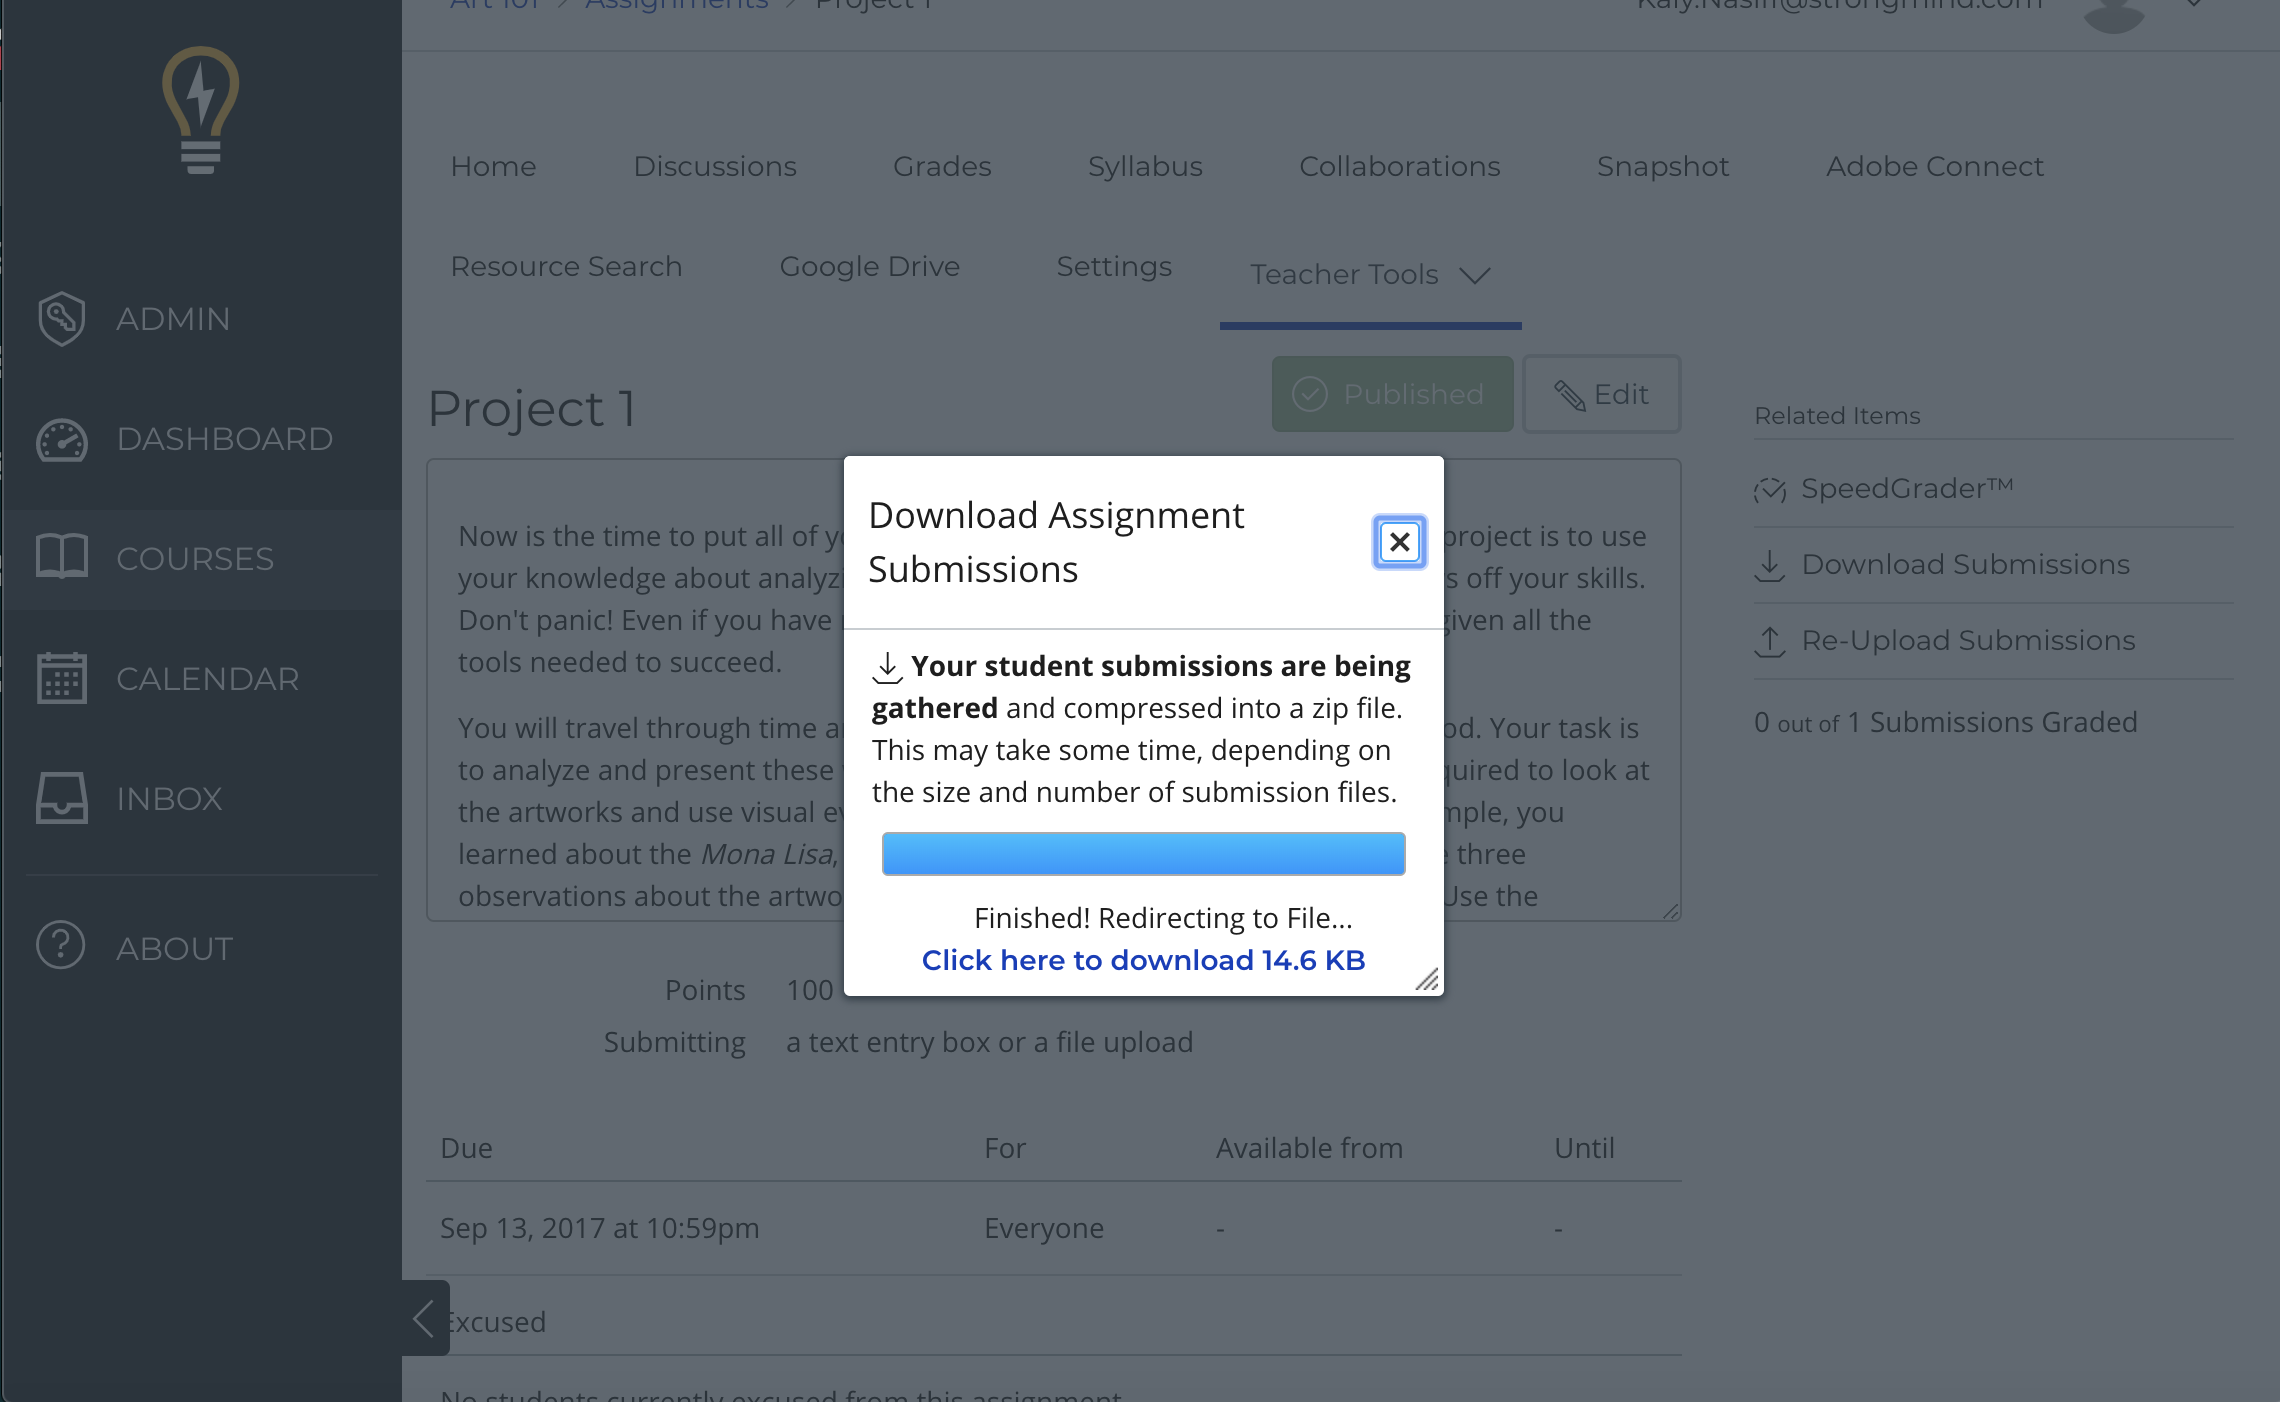Click the Published checkmark icon
The image size is (2280, 1402).
click(x=1310, y=394)
